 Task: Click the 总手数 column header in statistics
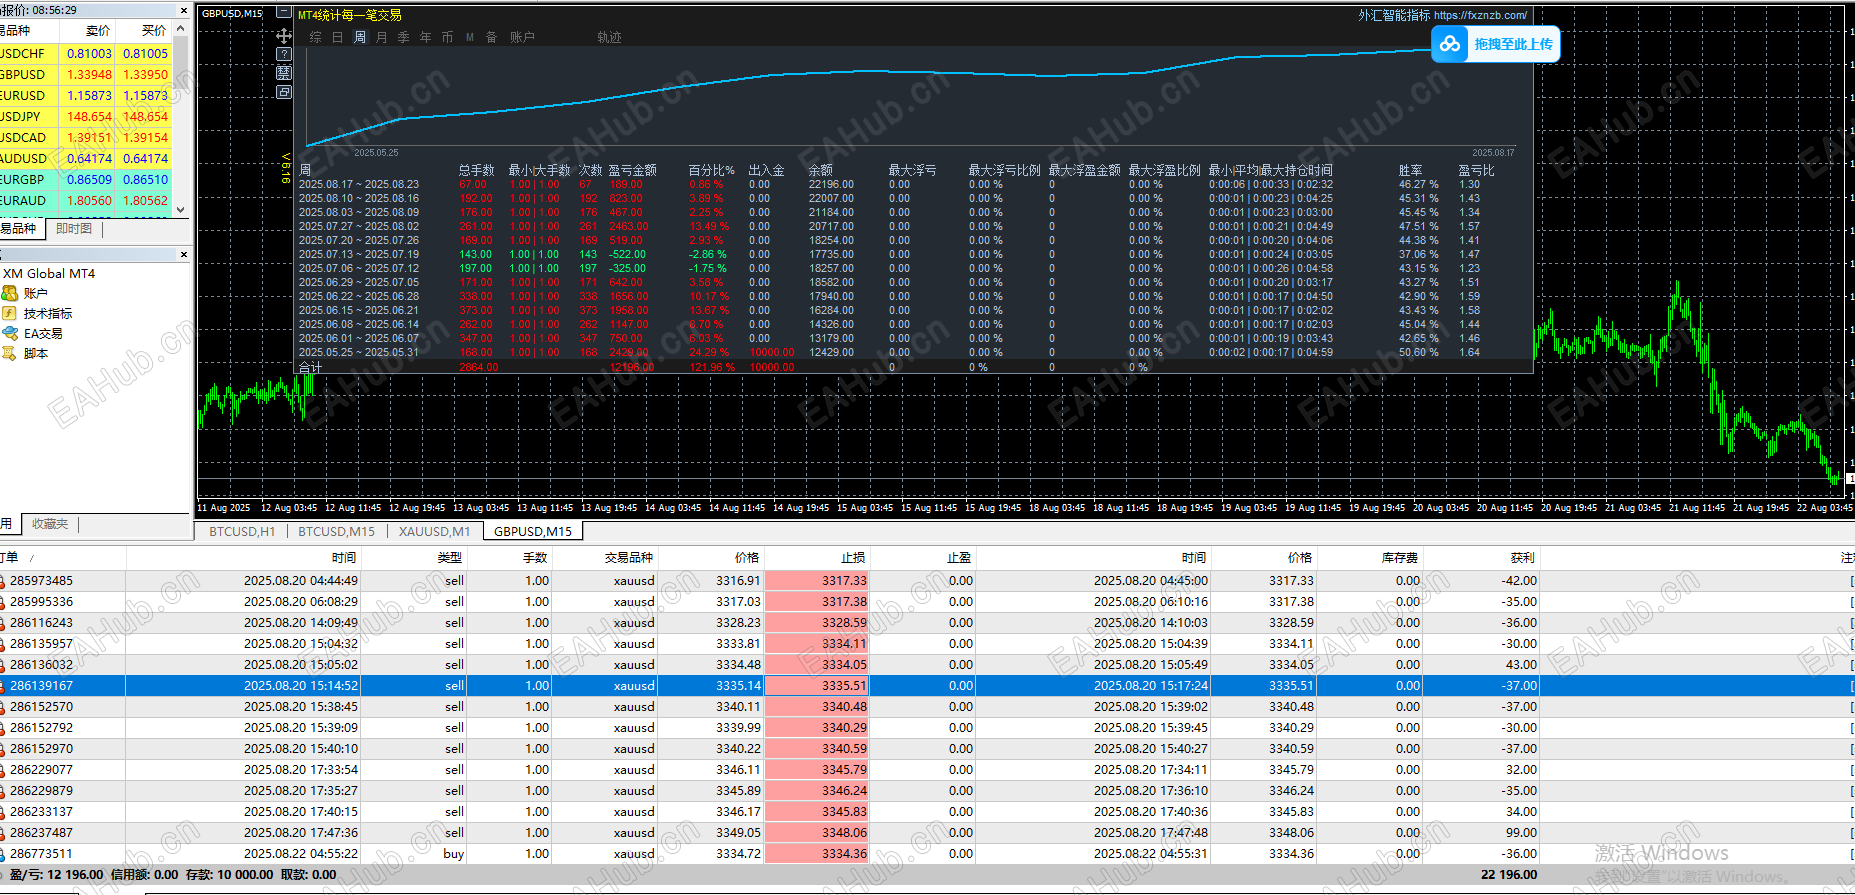point(476,170)
